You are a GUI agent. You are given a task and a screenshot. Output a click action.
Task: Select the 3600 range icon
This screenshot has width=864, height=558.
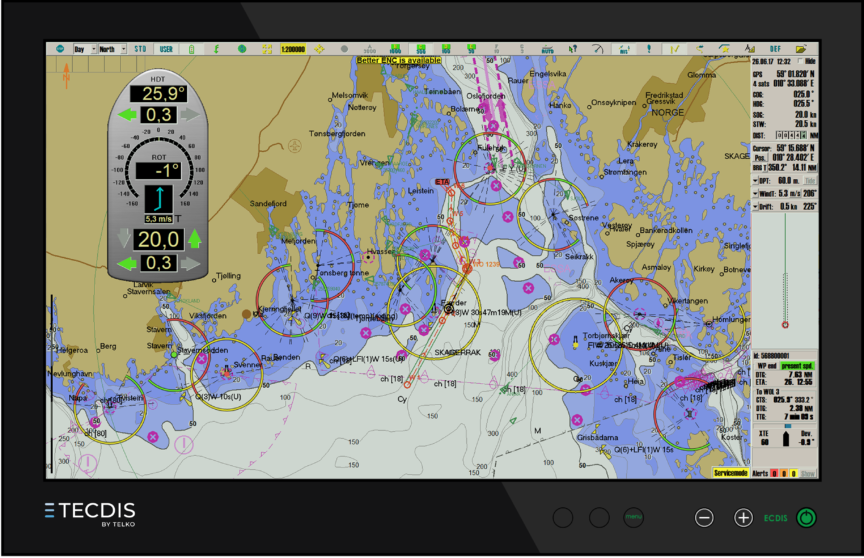[x=370, y=49]
